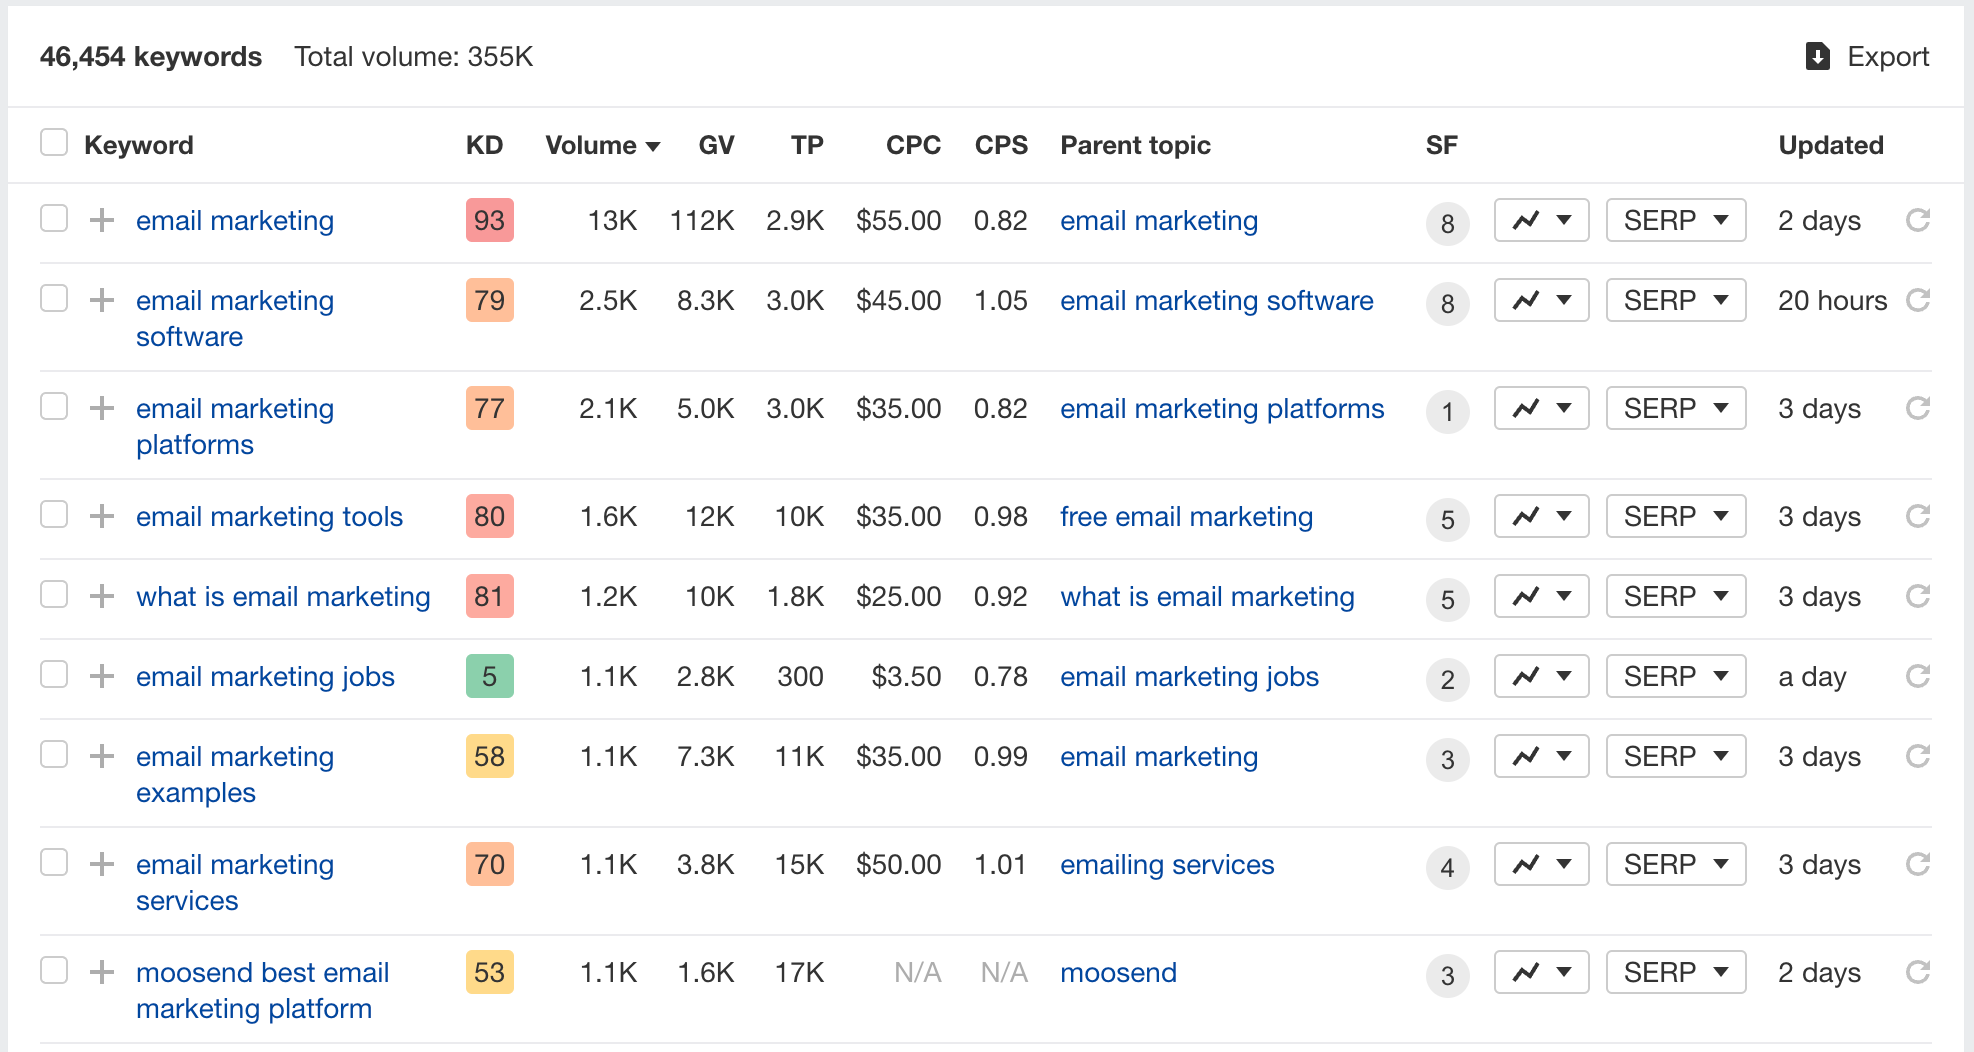Expand the SERP dropdown for "email marketing"
1974x1052 pixels.
point(1676,220)
